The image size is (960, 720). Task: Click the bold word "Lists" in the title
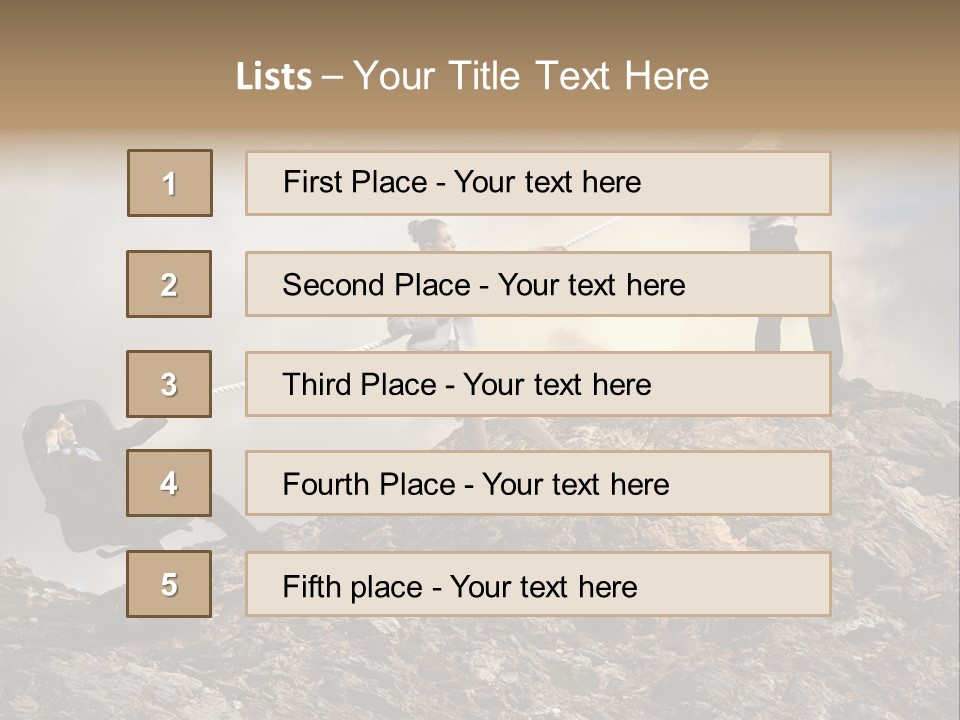coord(273,77)
